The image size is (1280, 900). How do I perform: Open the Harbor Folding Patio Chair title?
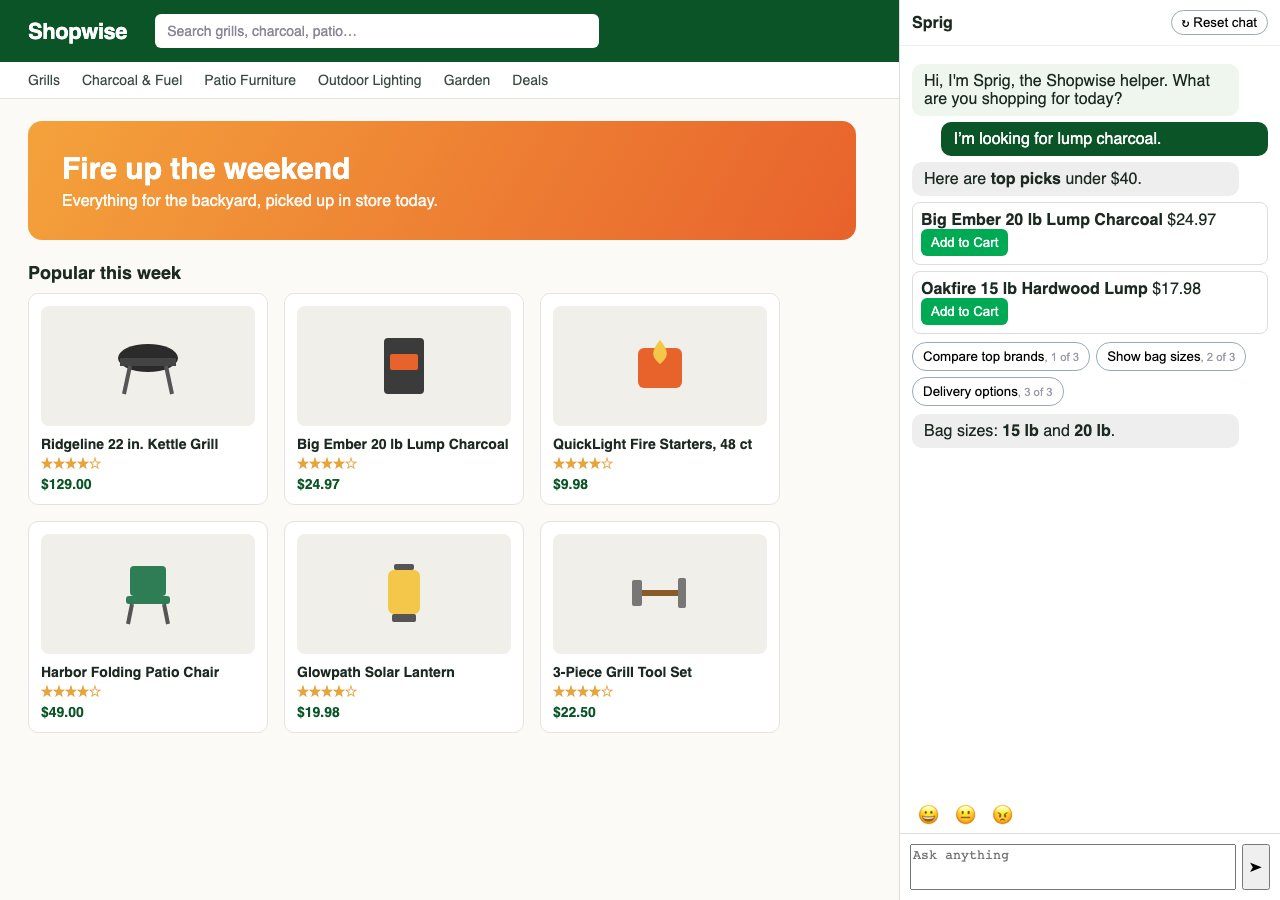point(130,672)
